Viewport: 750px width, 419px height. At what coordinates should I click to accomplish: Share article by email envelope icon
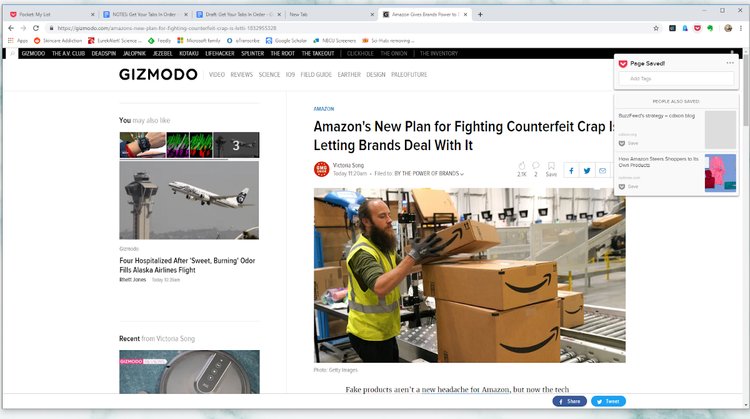[x=603, y=171]
